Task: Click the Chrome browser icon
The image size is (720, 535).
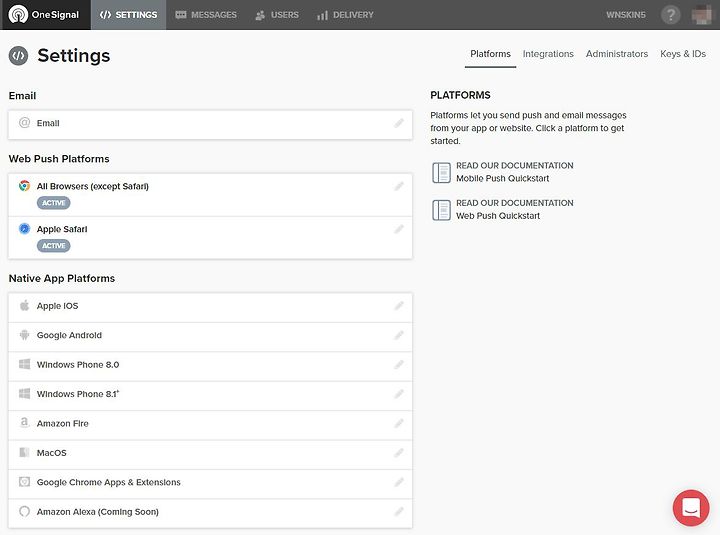Action: [x=24, y=186]
